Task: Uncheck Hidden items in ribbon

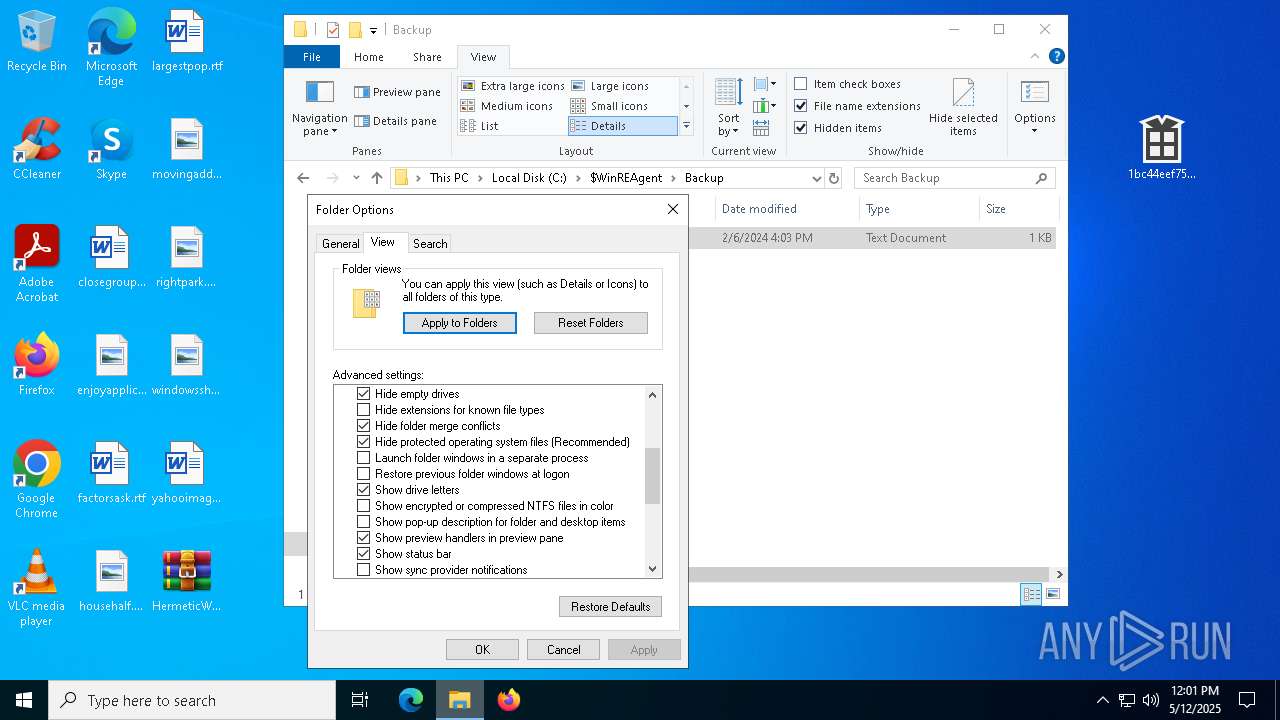Action: (838, 128)
